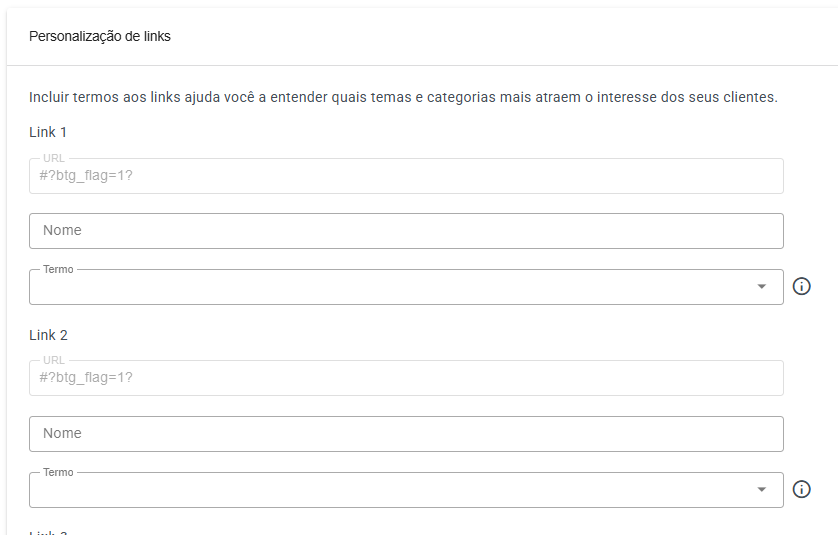The image size is (838, 535).
Task: Click the "Link 2" section label
Action: [48, 335]
